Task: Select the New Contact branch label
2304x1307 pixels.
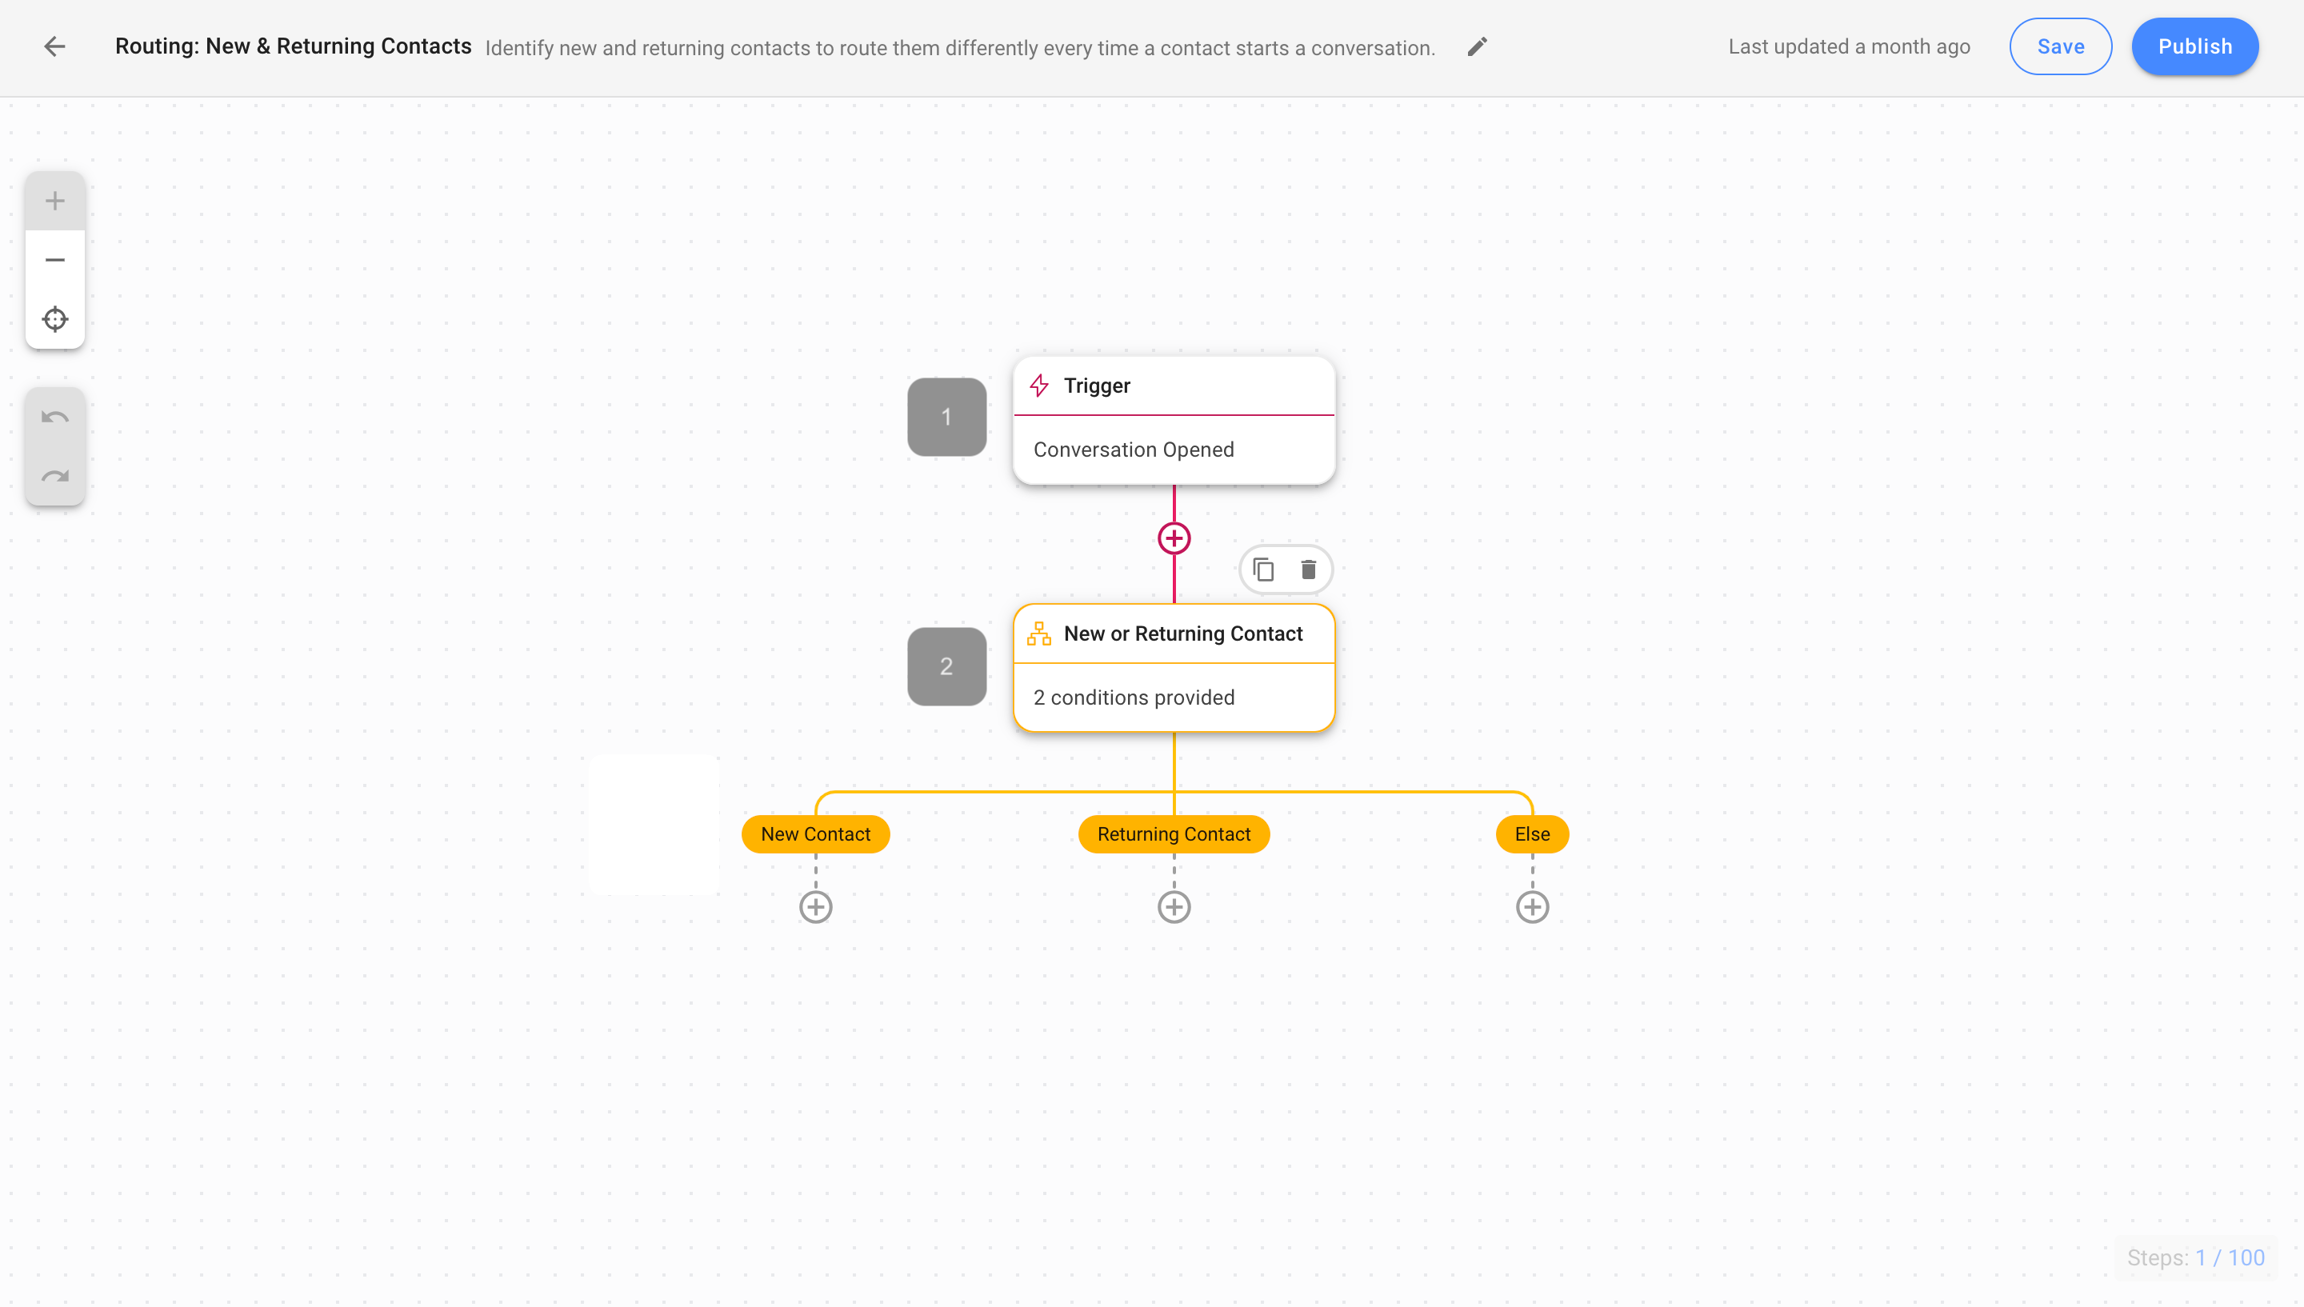Action: pos(815,834)
